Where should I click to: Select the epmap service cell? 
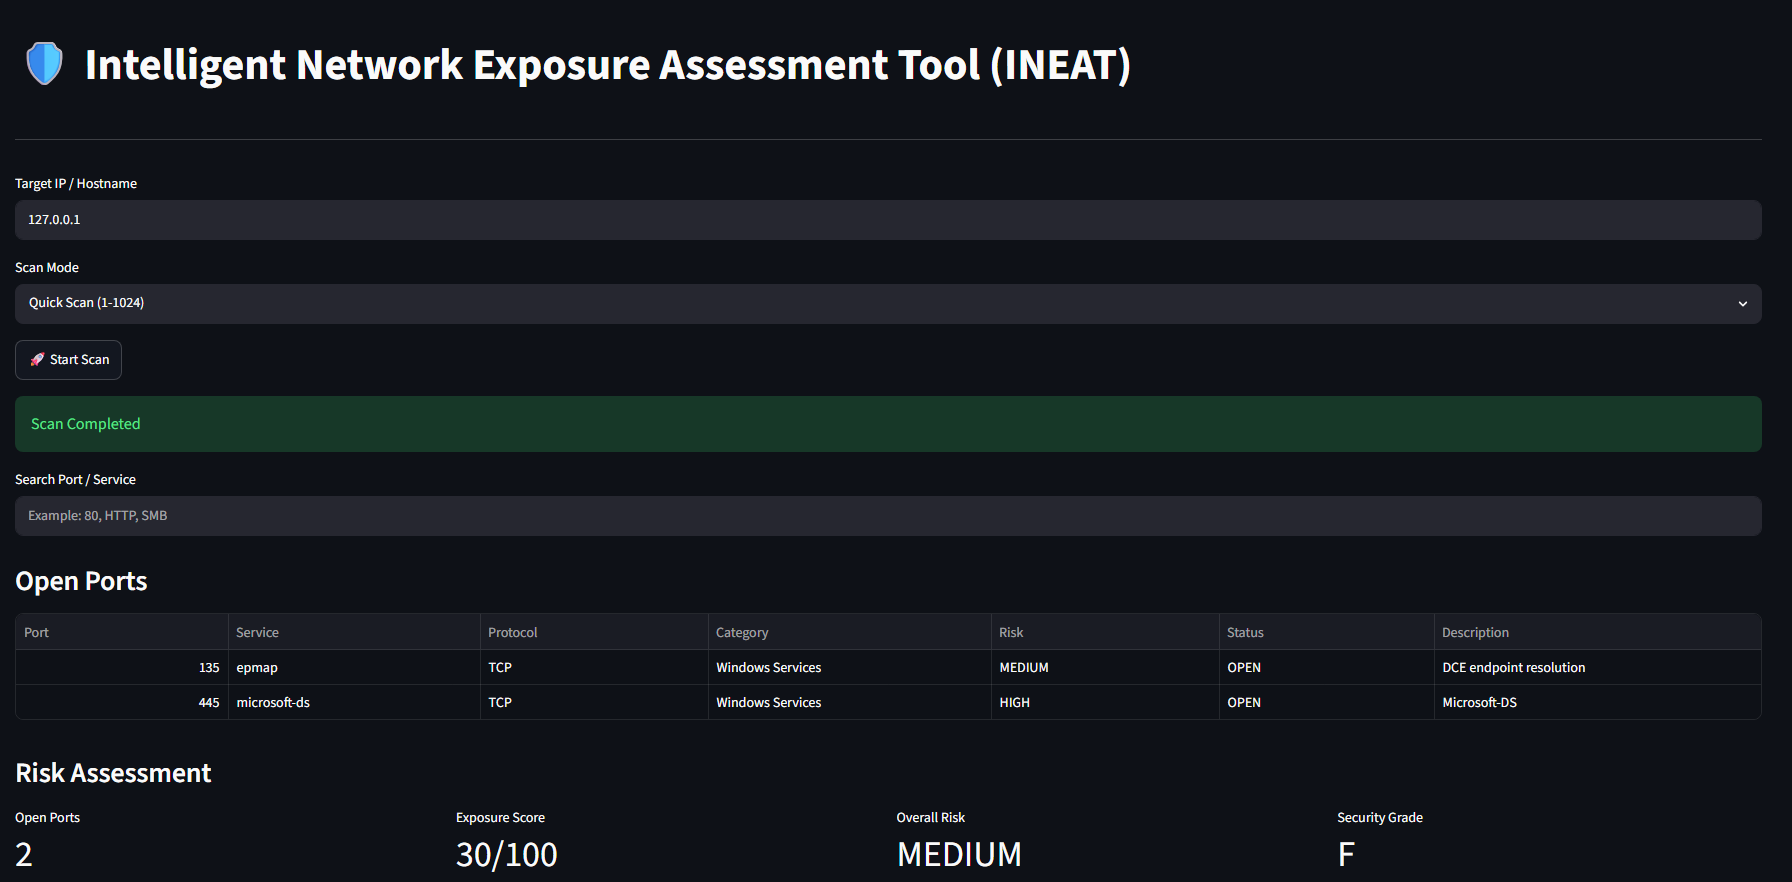click(354, 667)
